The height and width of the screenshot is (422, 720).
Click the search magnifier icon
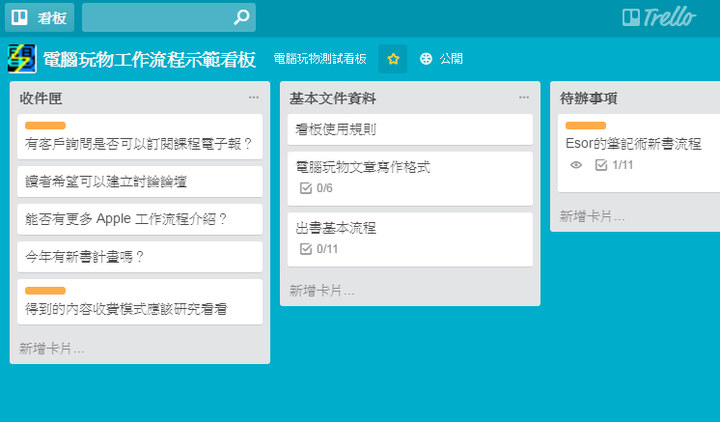pyautogui.click(x=242, y=17)
